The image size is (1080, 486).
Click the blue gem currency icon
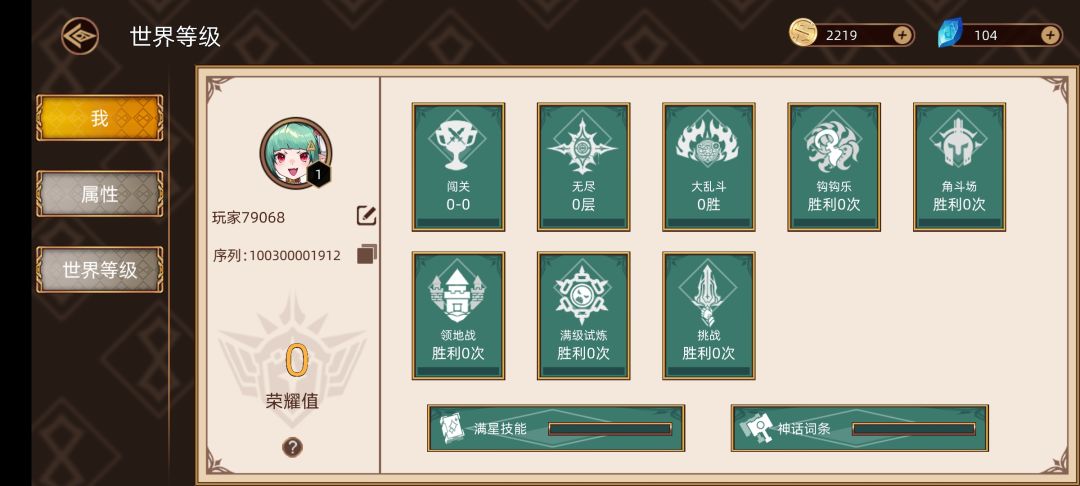click(951, 33)
